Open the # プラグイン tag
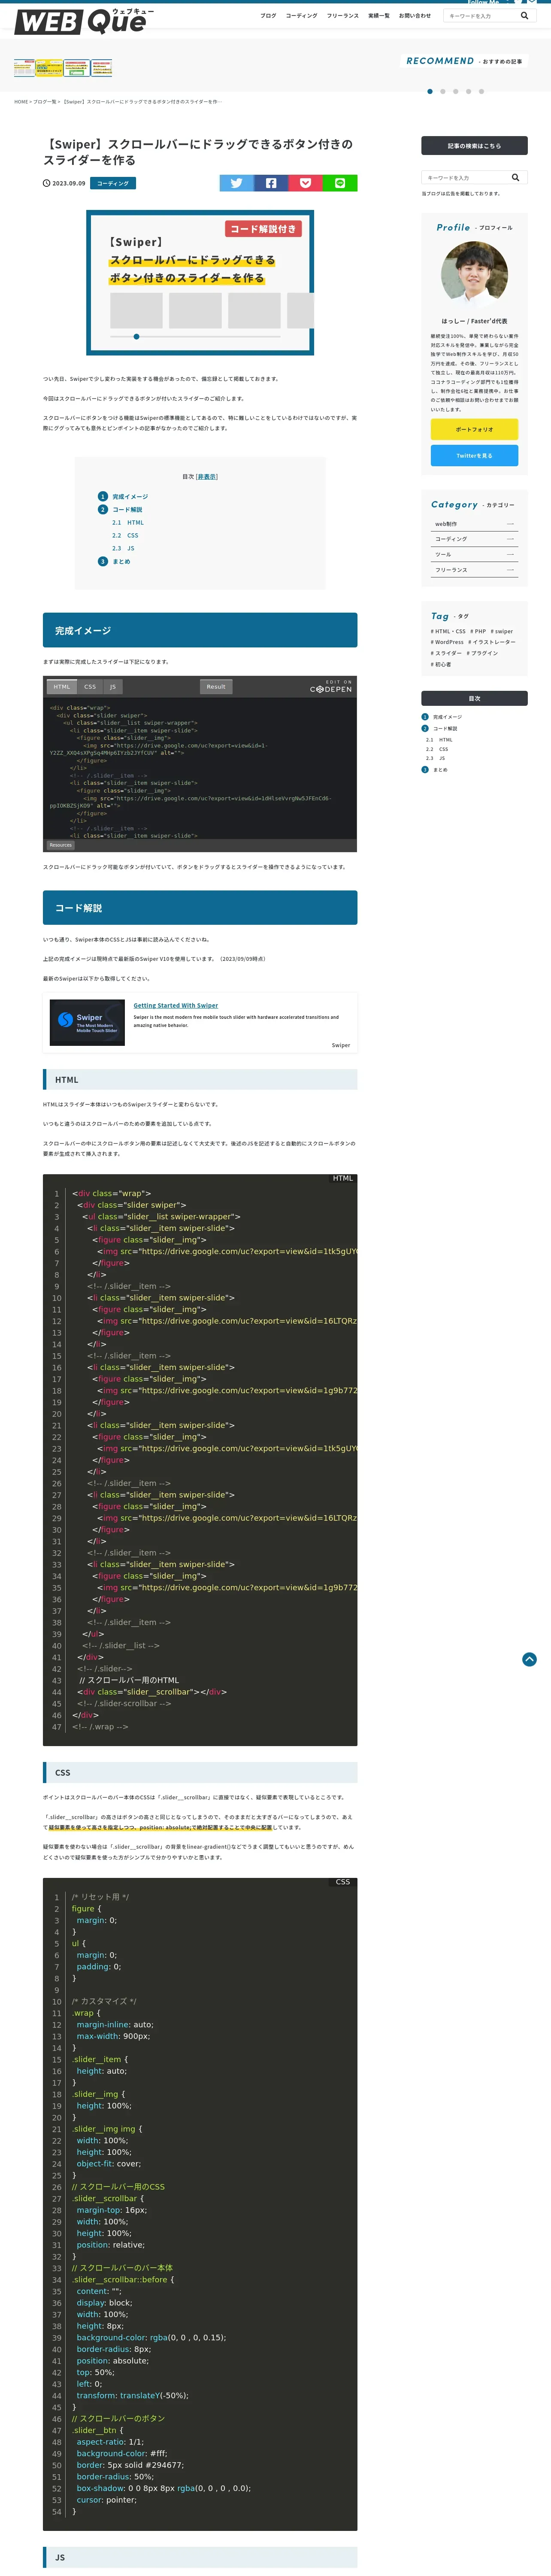 click(482, 653)
